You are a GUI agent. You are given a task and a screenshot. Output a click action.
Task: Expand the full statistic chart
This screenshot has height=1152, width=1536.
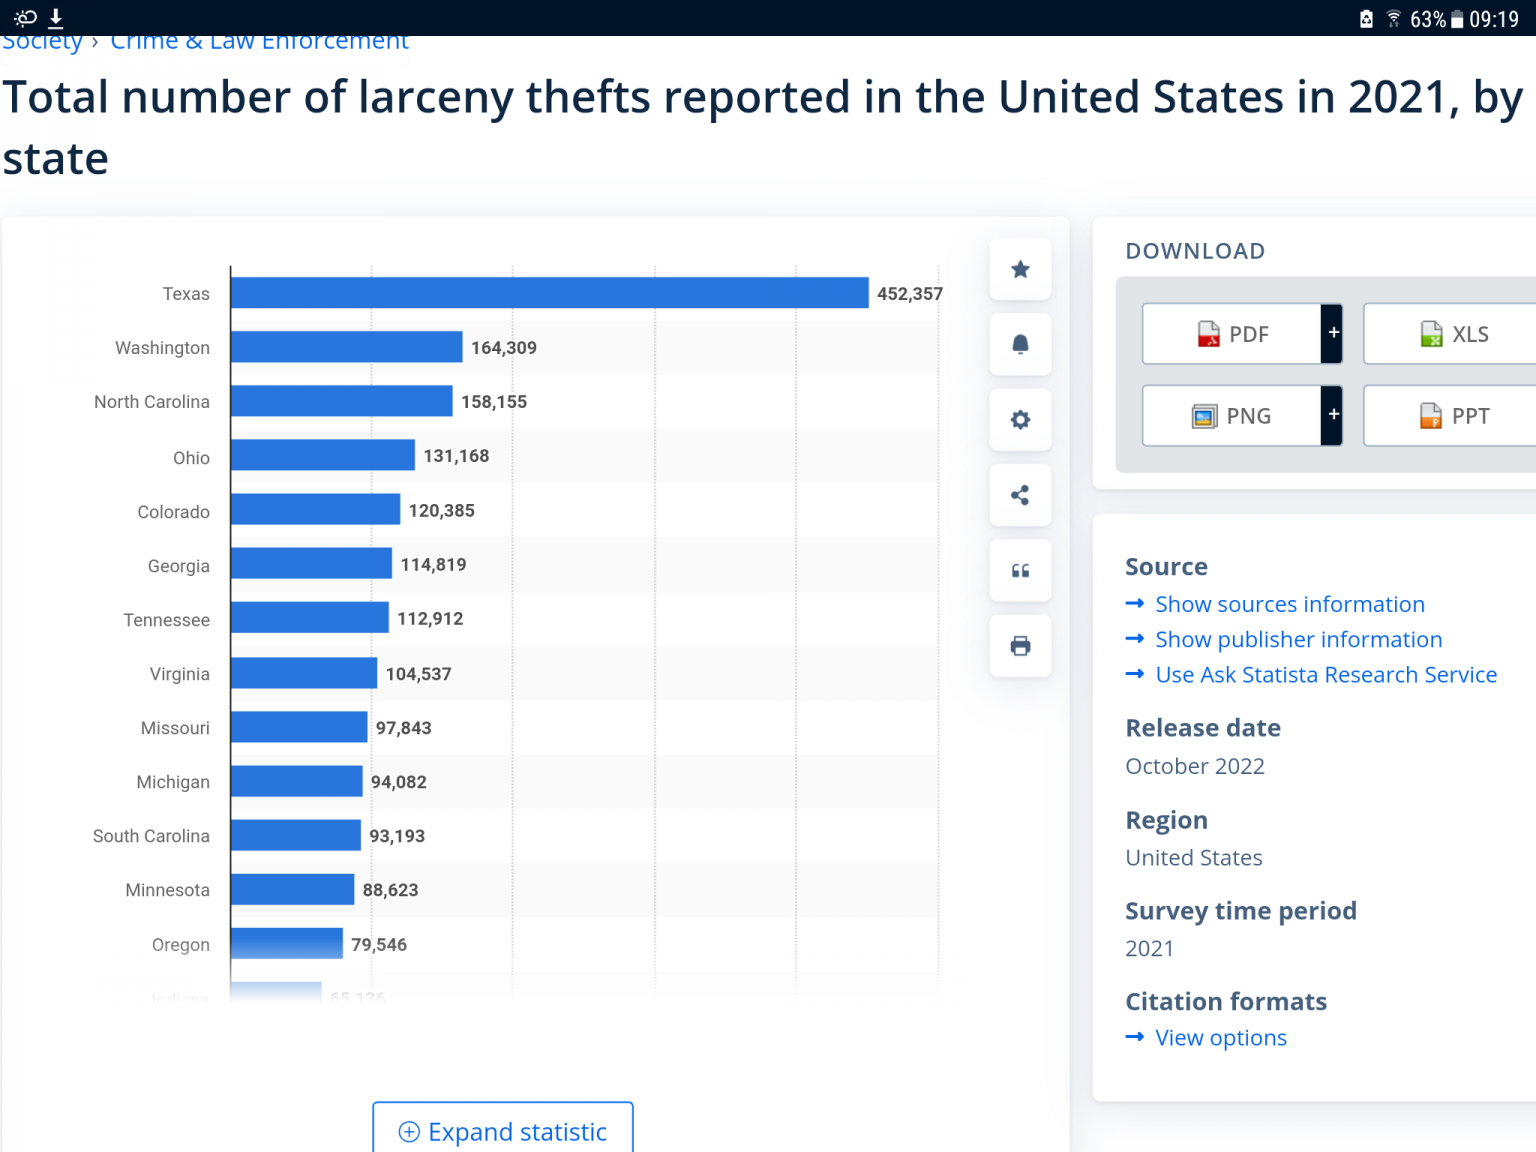503,1131
